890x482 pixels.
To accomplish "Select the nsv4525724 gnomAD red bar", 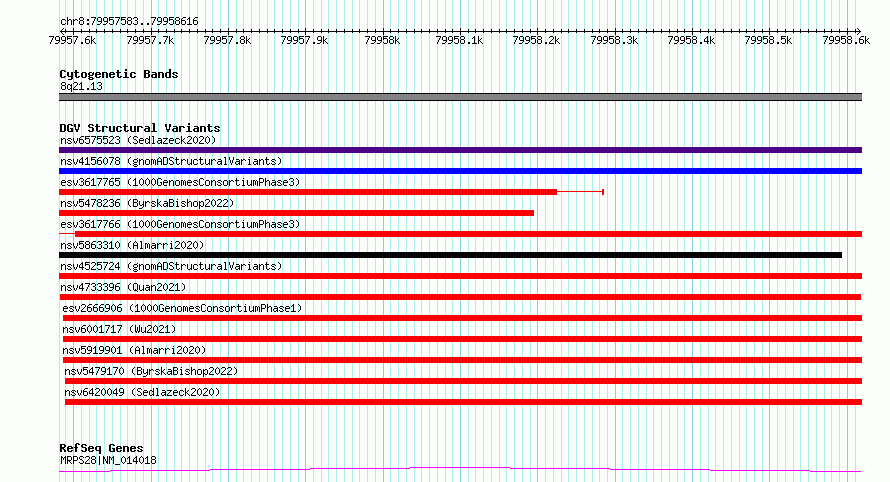I will pyautogui.click(x=460, y=276).
